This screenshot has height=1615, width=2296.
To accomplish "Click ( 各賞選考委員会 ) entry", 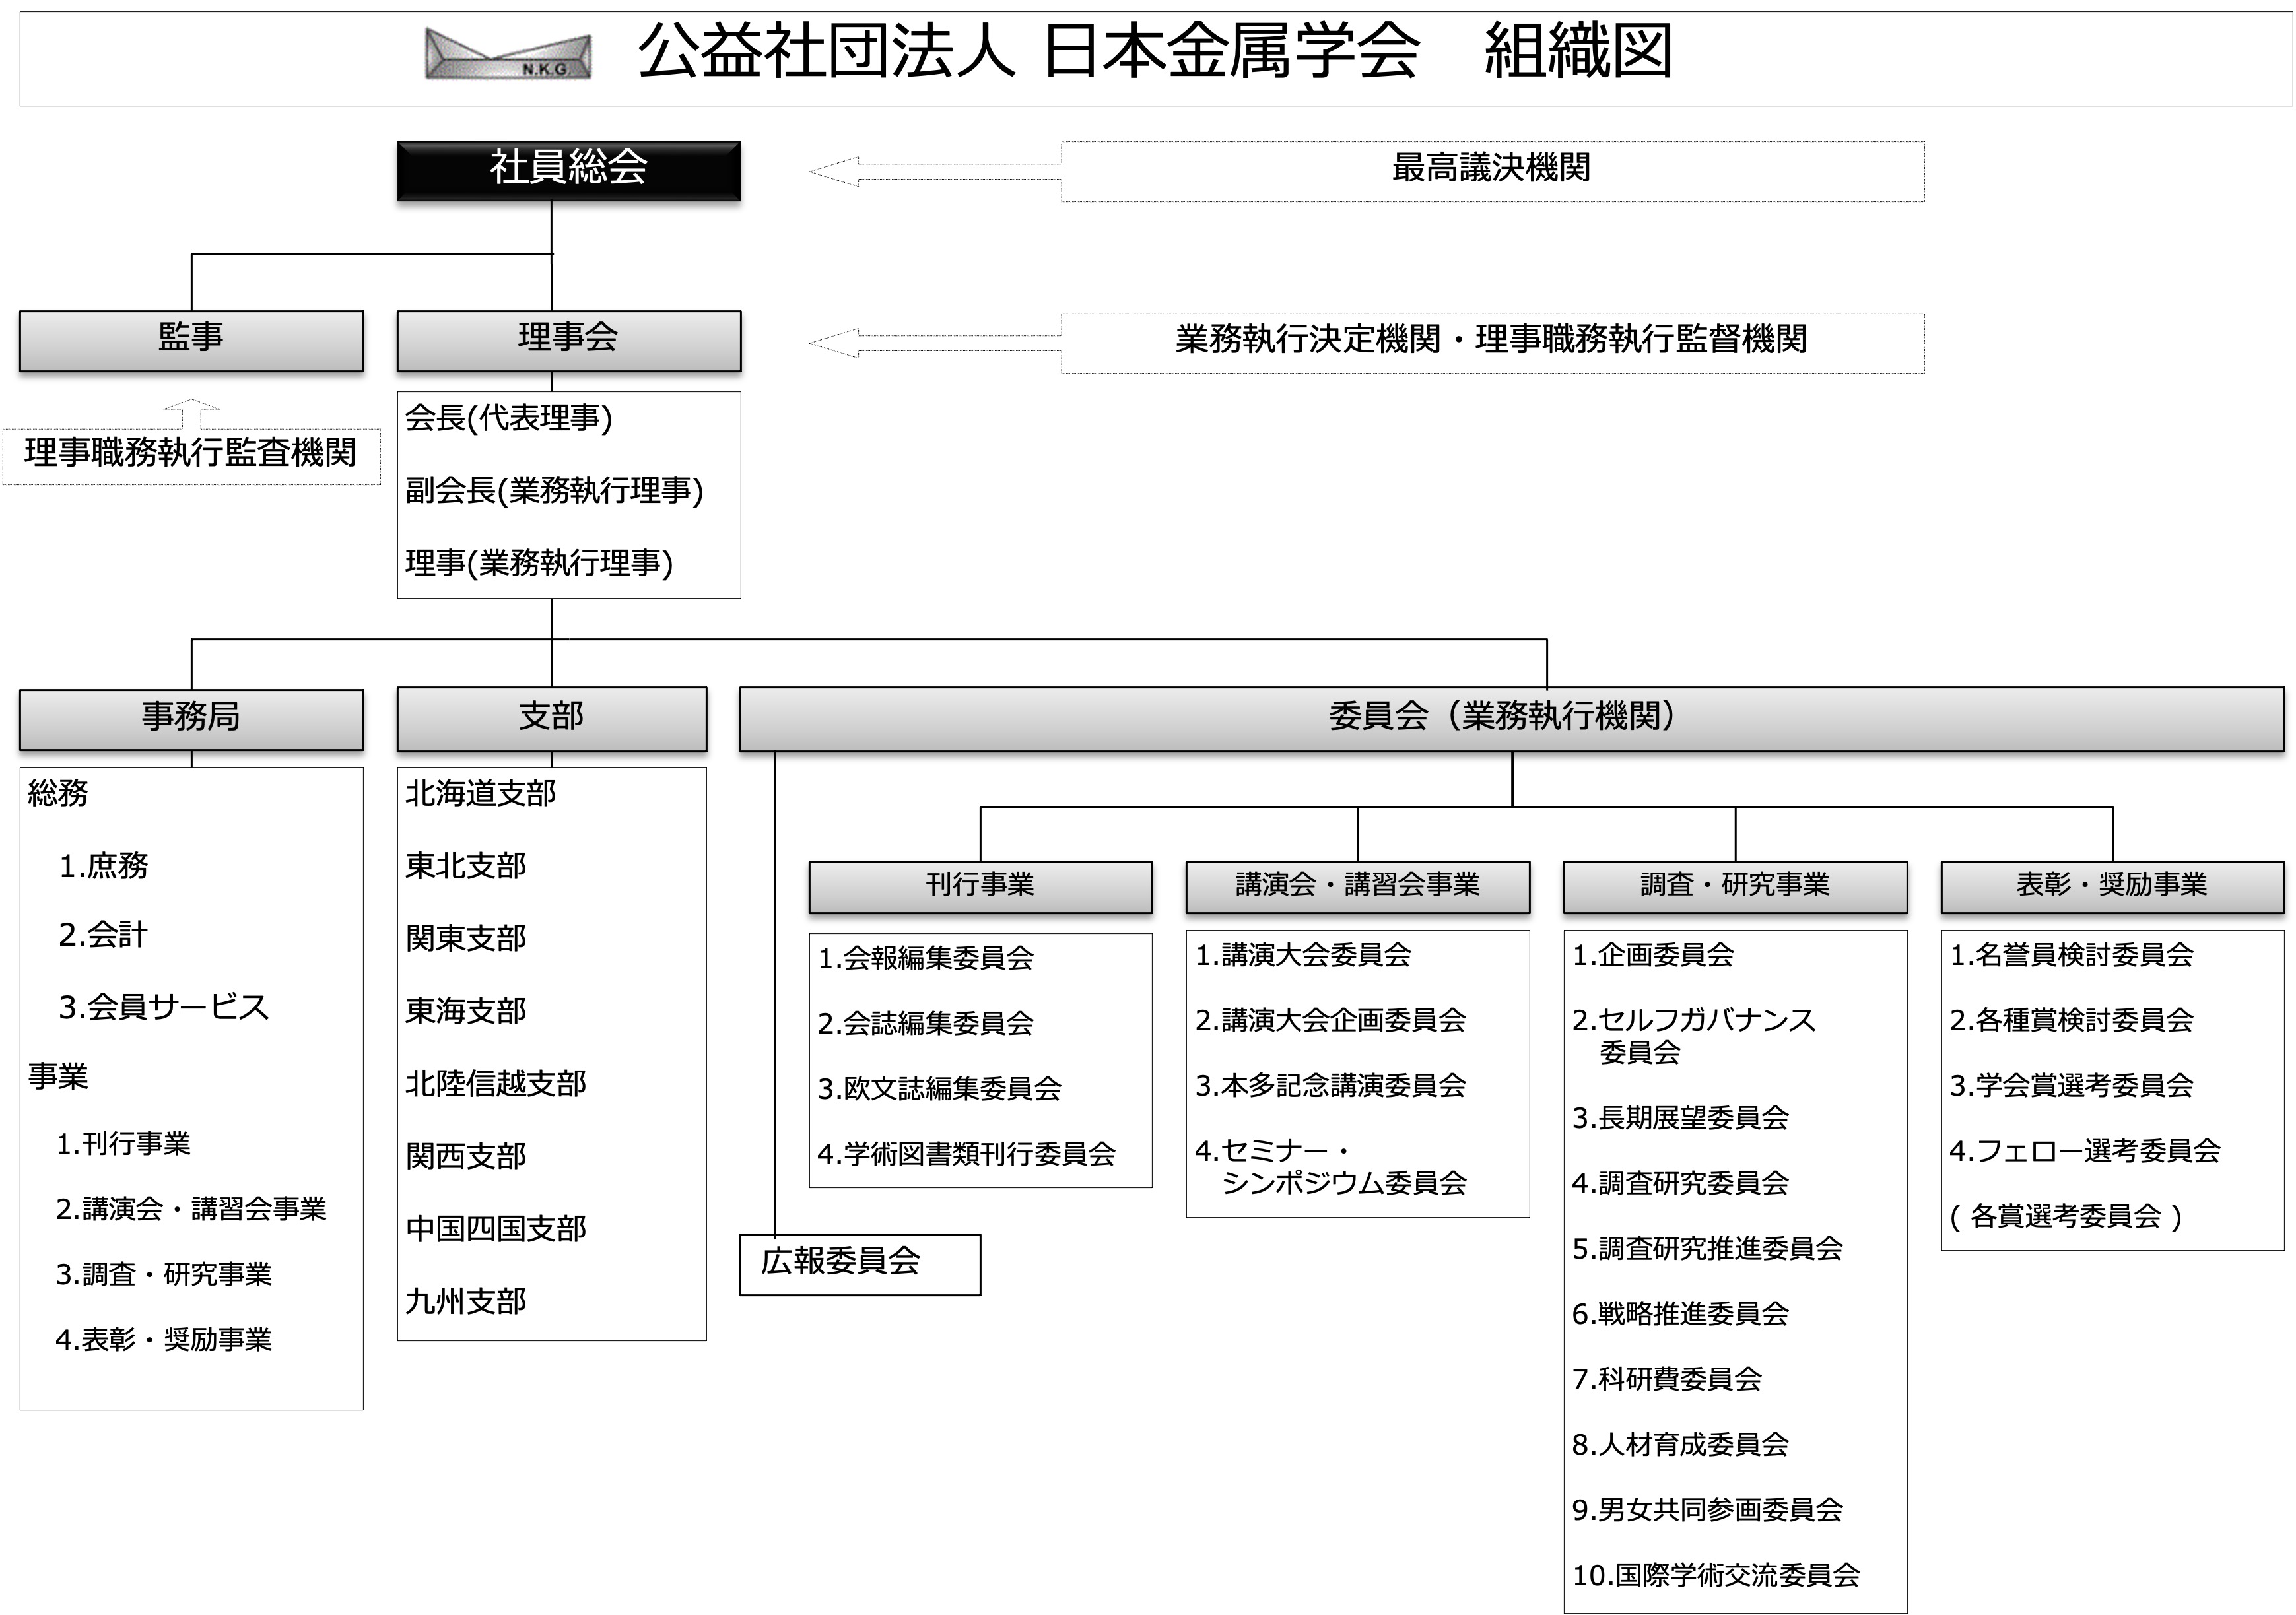I will (x=2066, y=1217).
